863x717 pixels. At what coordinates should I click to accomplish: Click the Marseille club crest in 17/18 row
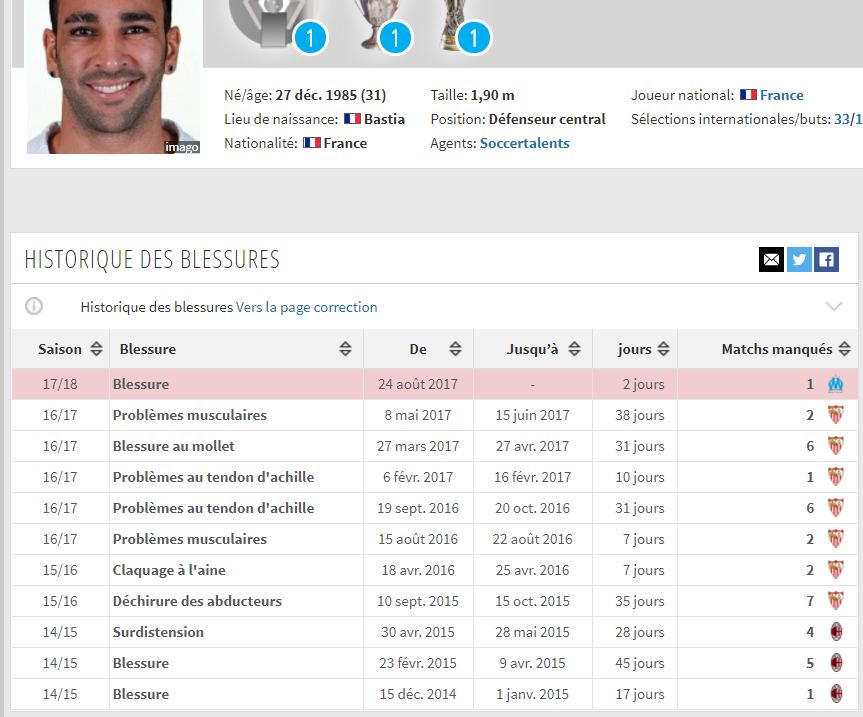coord(836,384)
